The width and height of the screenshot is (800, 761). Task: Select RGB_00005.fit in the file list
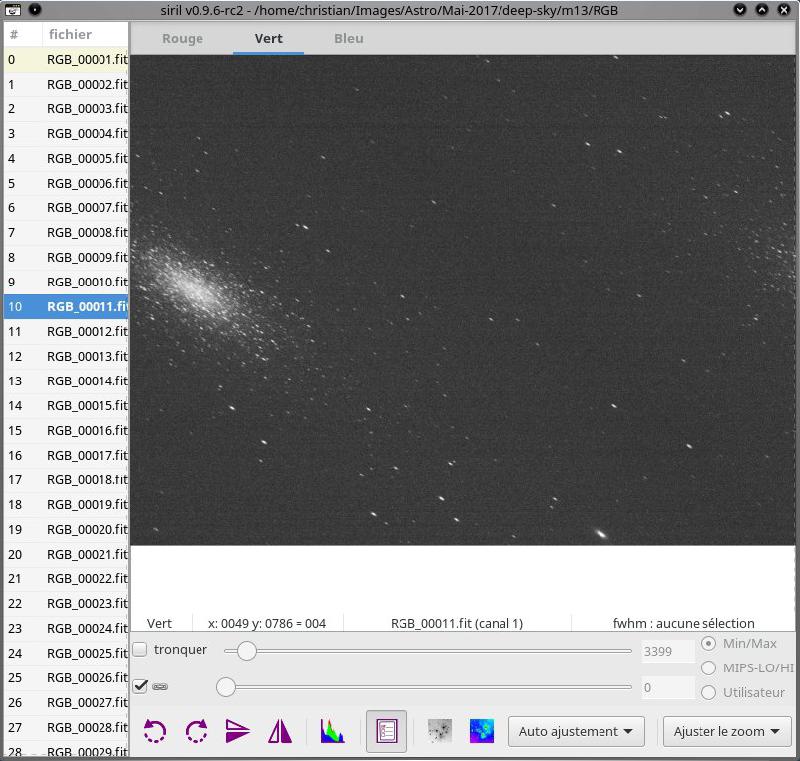66,159
